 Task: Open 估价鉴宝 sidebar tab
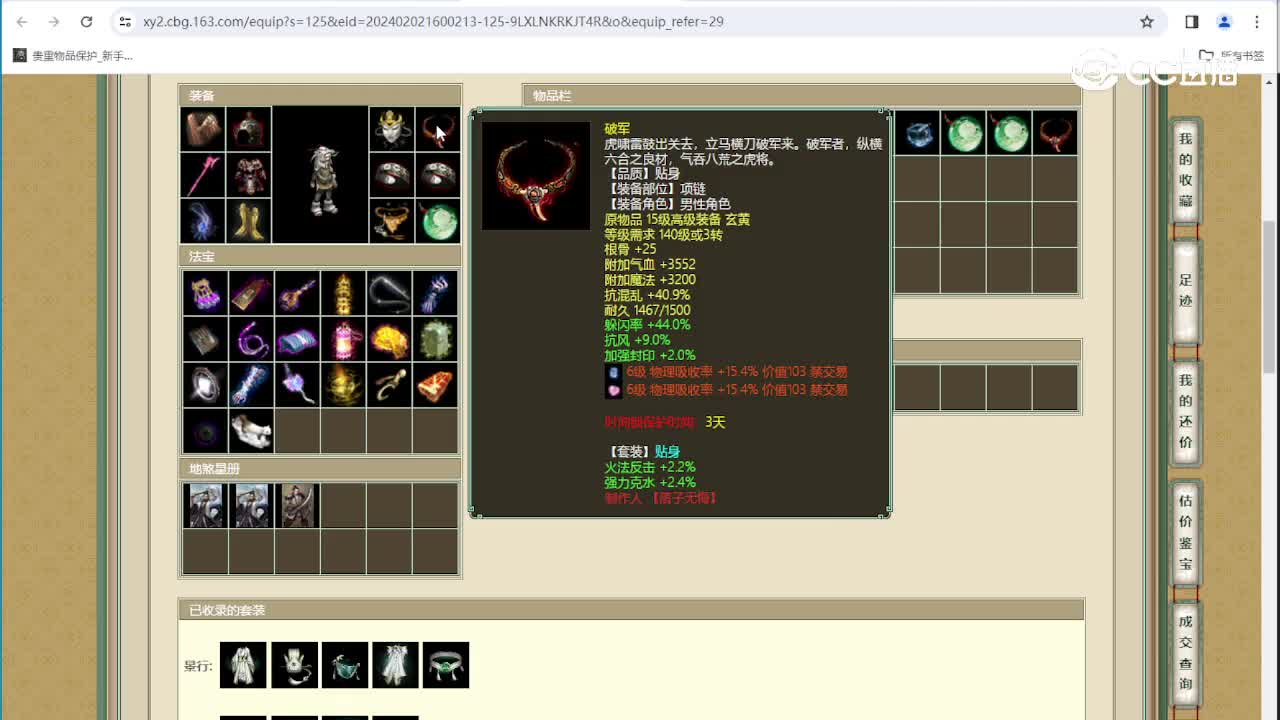pyautogui.click(x=1185, y=532)
